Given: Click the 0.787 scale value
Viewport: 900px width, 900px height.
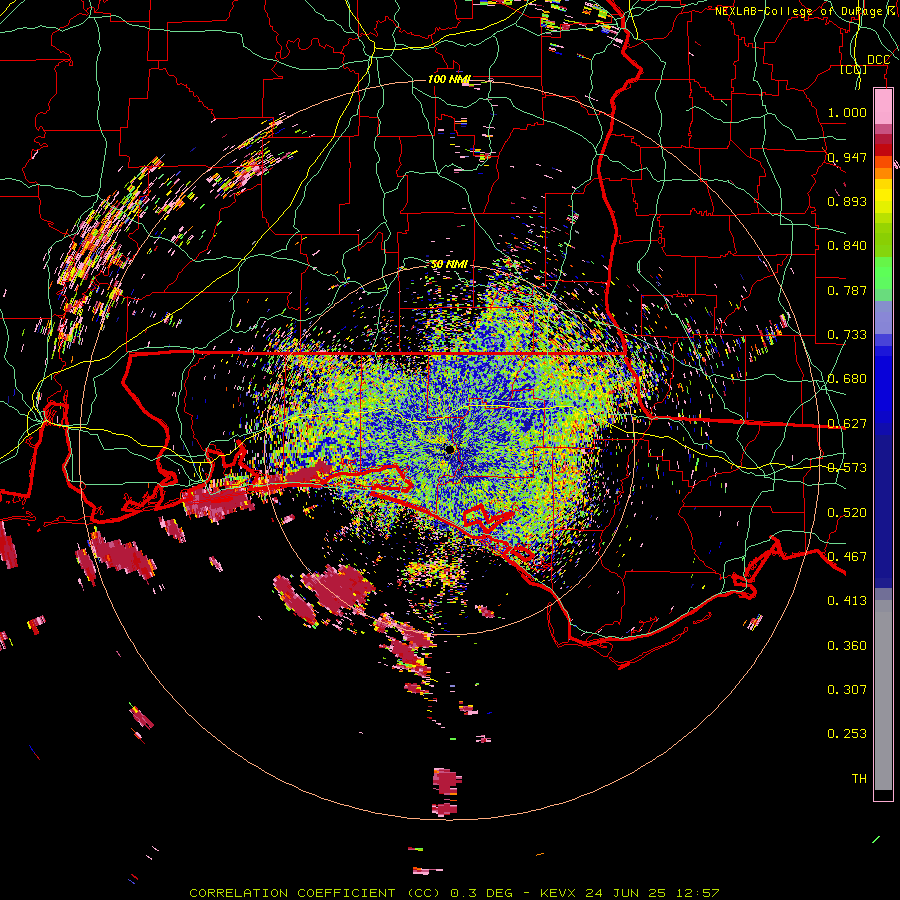Looking at the screenshot, I should pos(847,290).
